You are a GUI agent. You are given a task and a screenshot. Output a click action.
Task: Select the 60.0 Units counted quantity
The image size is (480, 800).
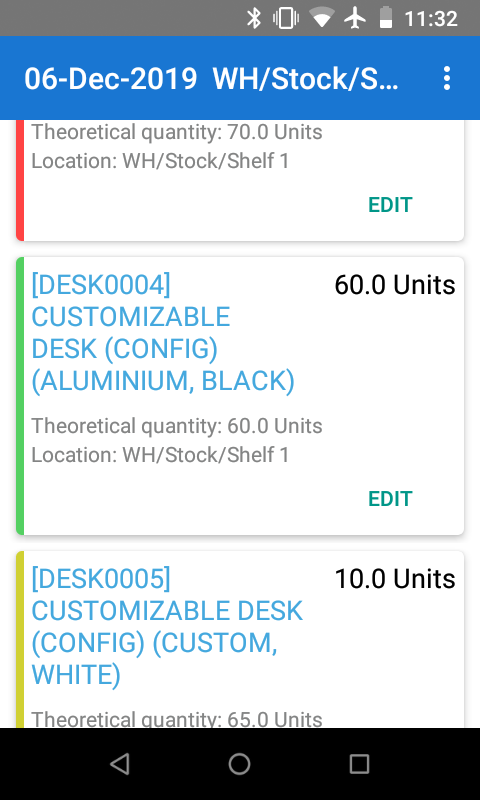pos(395,285)
